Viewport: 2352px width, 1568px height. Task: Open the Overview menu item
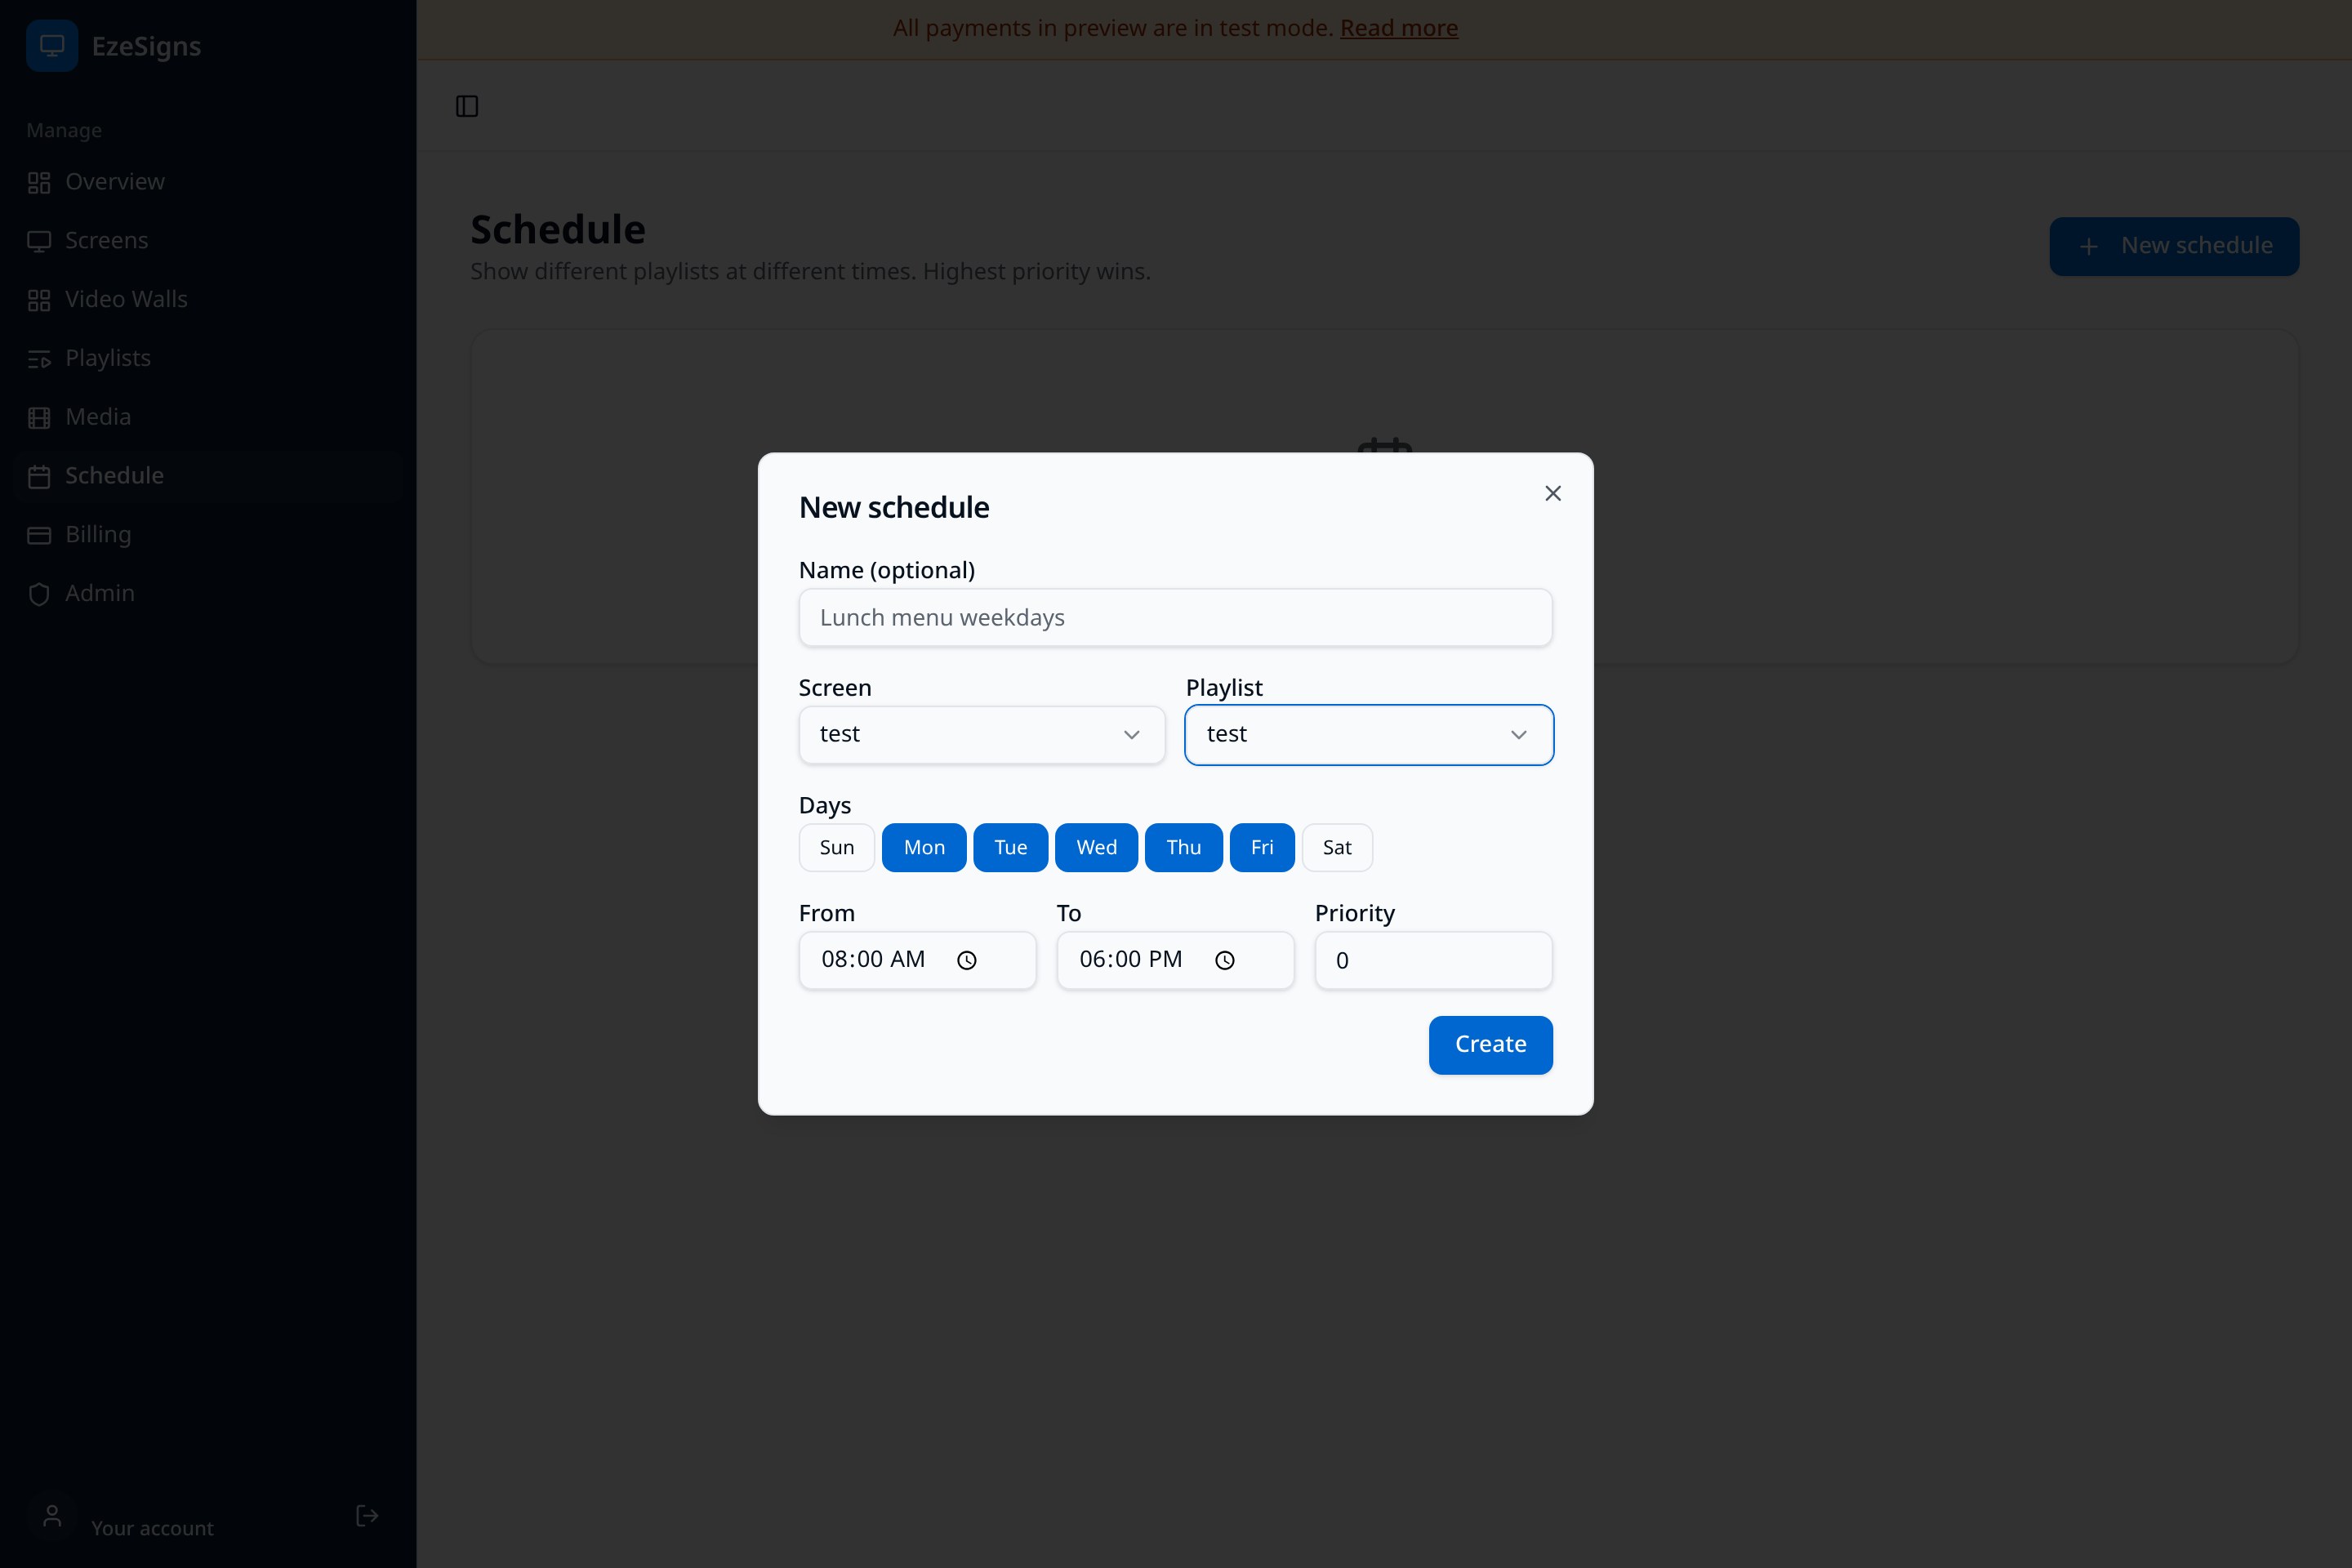208,182
